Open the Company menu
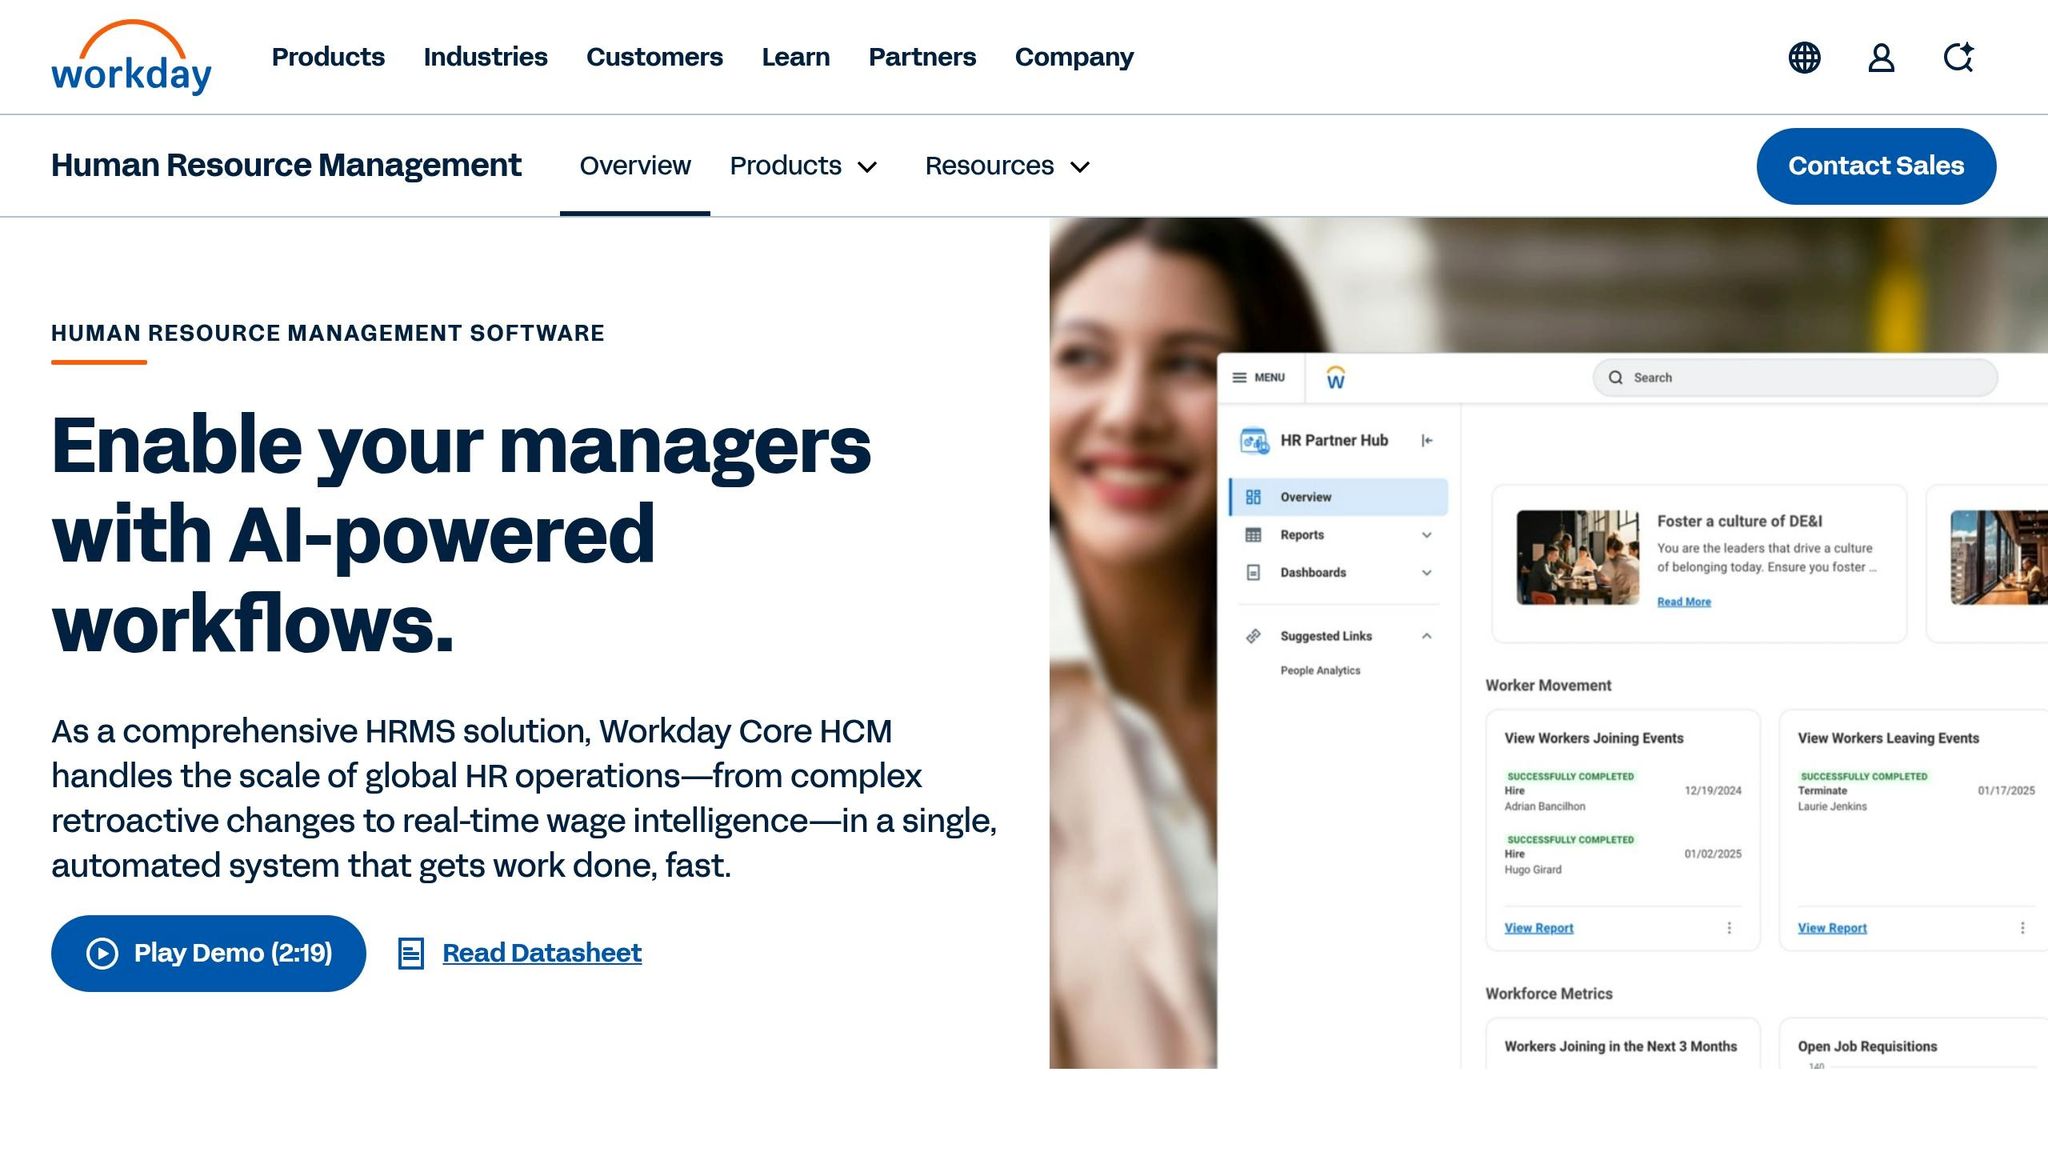The height and width of the screenshot is (1152, 2048). click(x=1074, y=57)
